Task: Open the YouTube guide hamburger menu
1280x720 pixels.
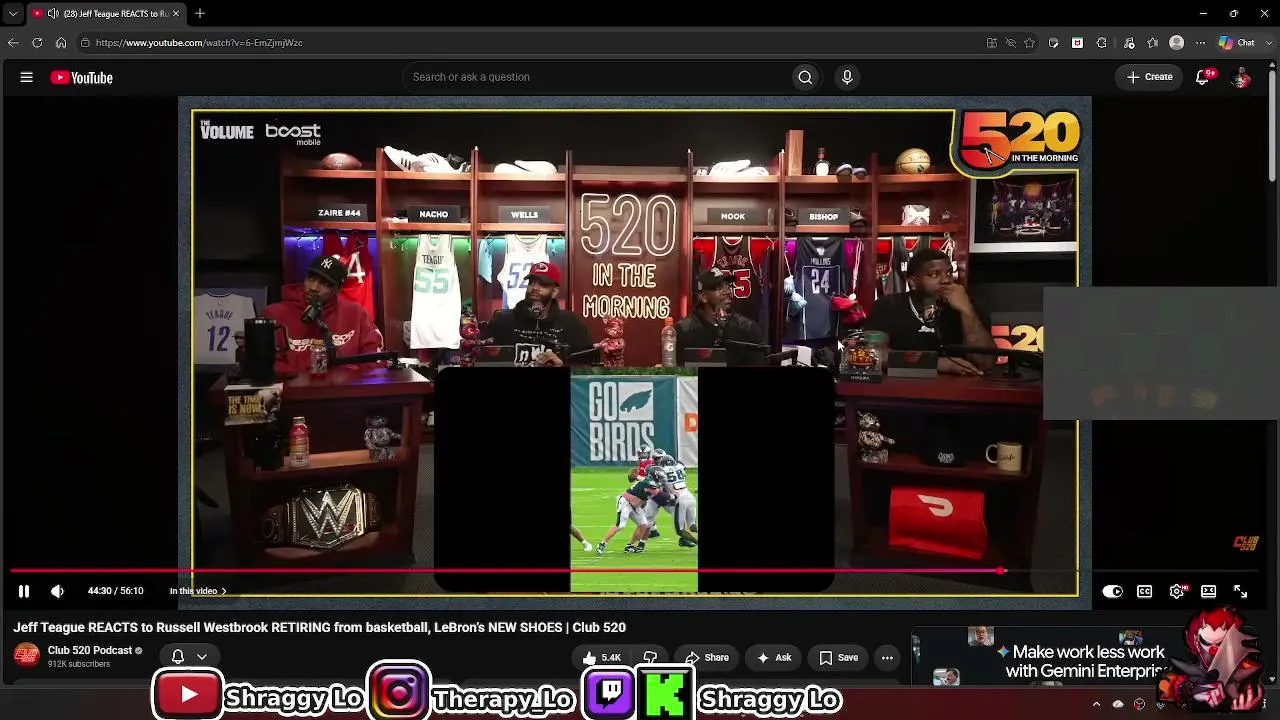Action: (x=27, y=77)
